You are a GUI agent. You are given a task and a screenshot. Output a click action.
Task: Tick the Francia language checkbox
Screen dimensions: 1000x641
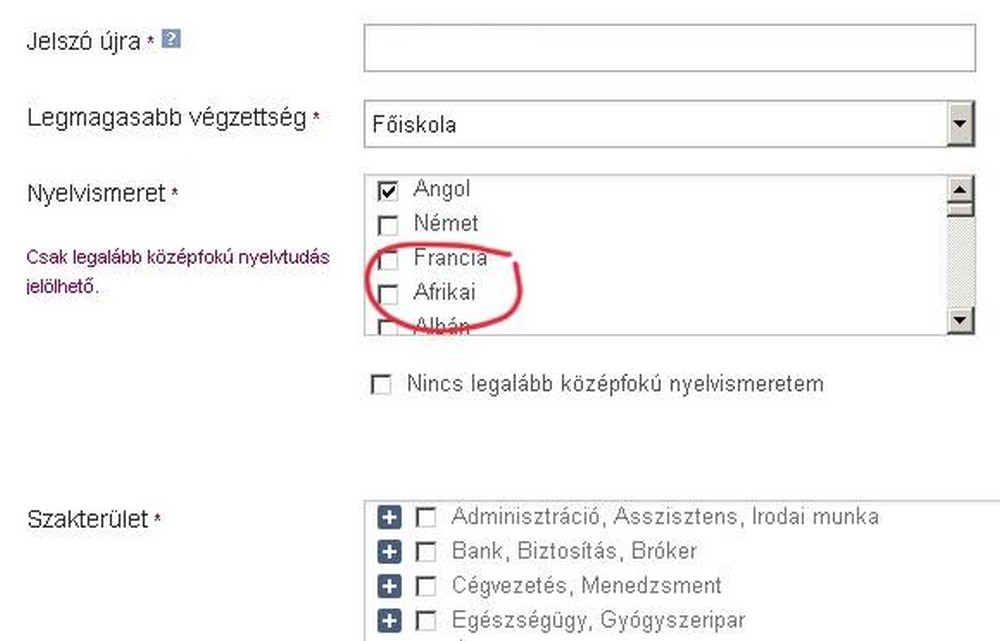point(388,260)
